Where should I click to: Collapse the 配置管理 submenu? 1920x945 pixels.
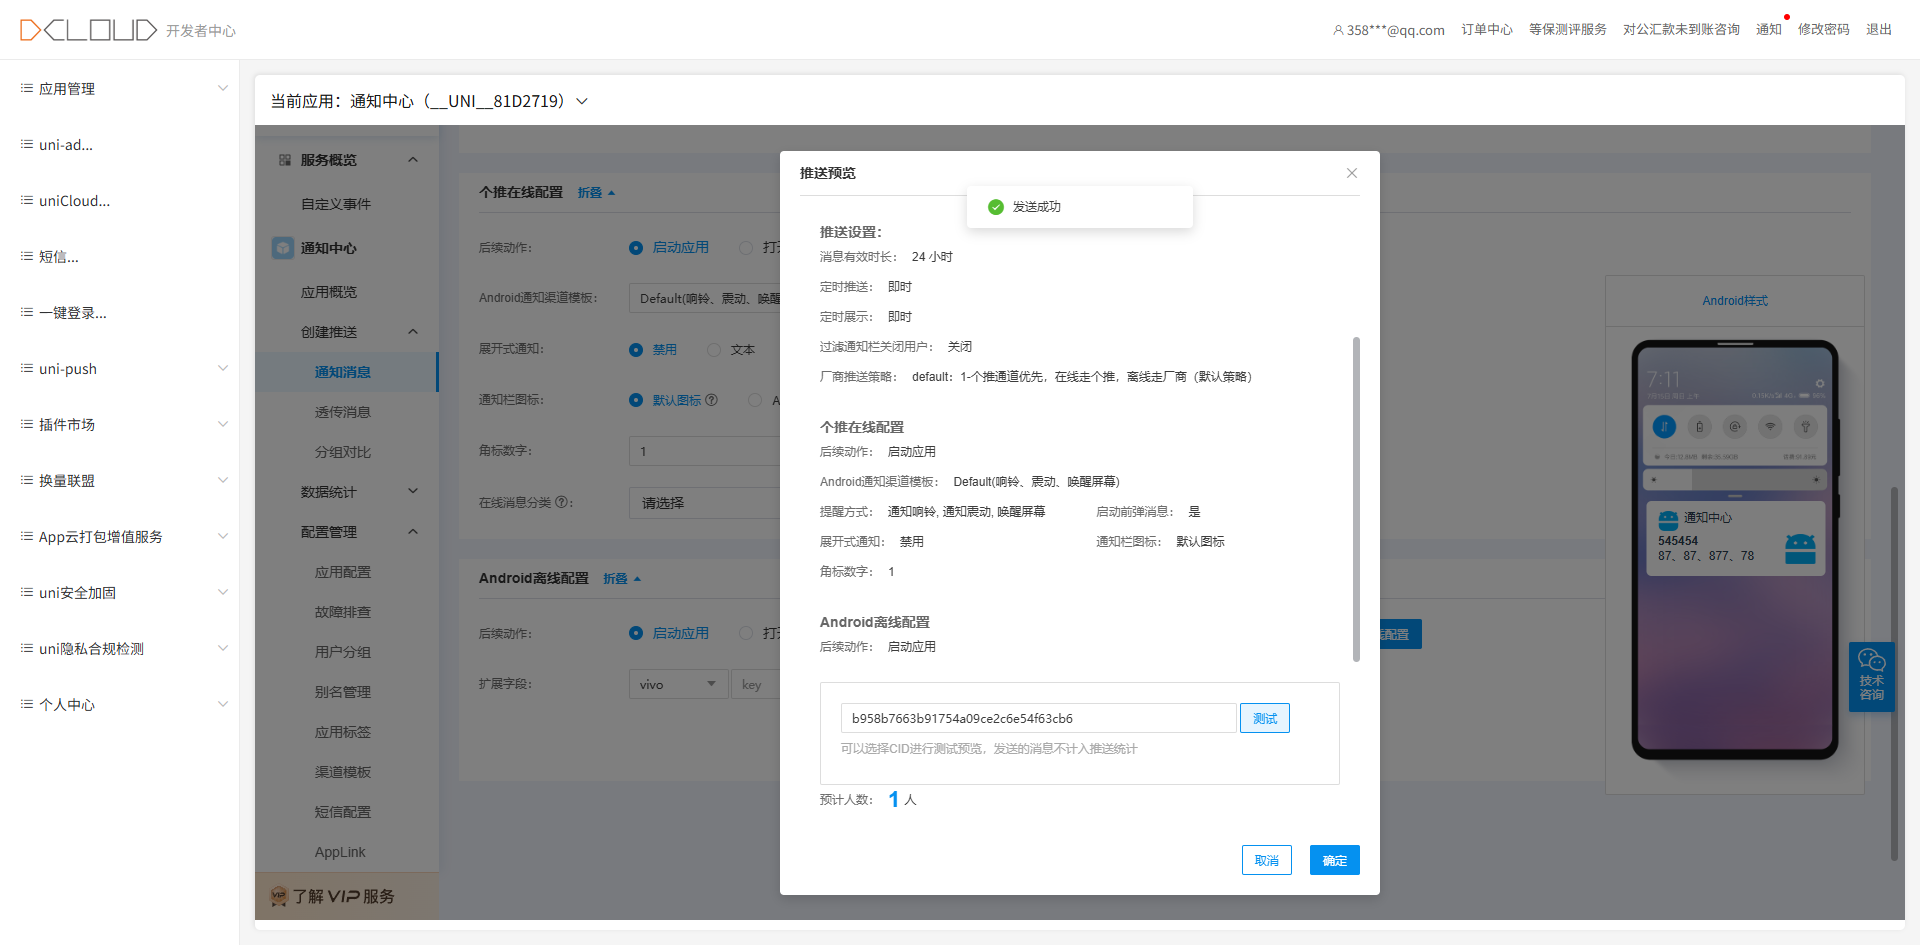[x=413, y=532]
